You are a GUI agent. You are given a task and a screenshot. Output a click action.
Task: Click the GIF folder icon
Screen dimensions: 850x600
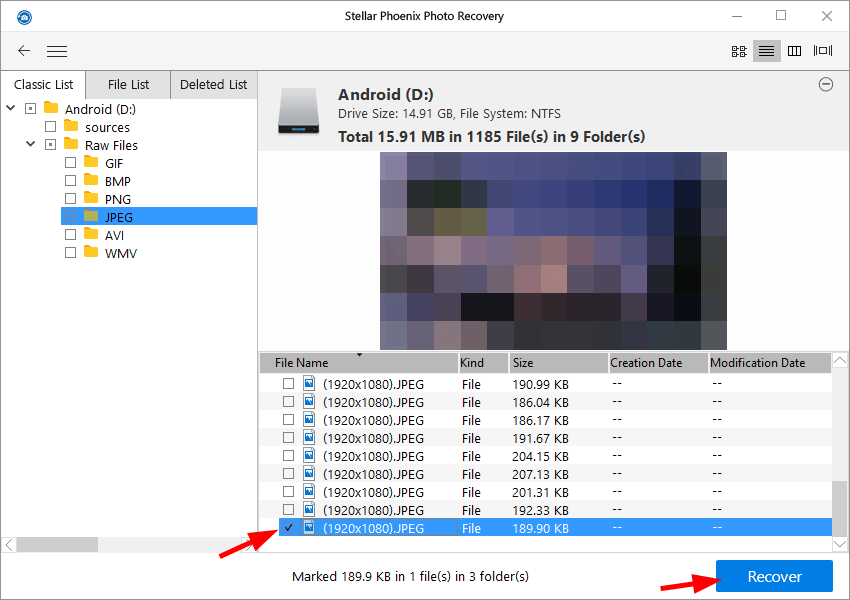[x=91, y=162]
